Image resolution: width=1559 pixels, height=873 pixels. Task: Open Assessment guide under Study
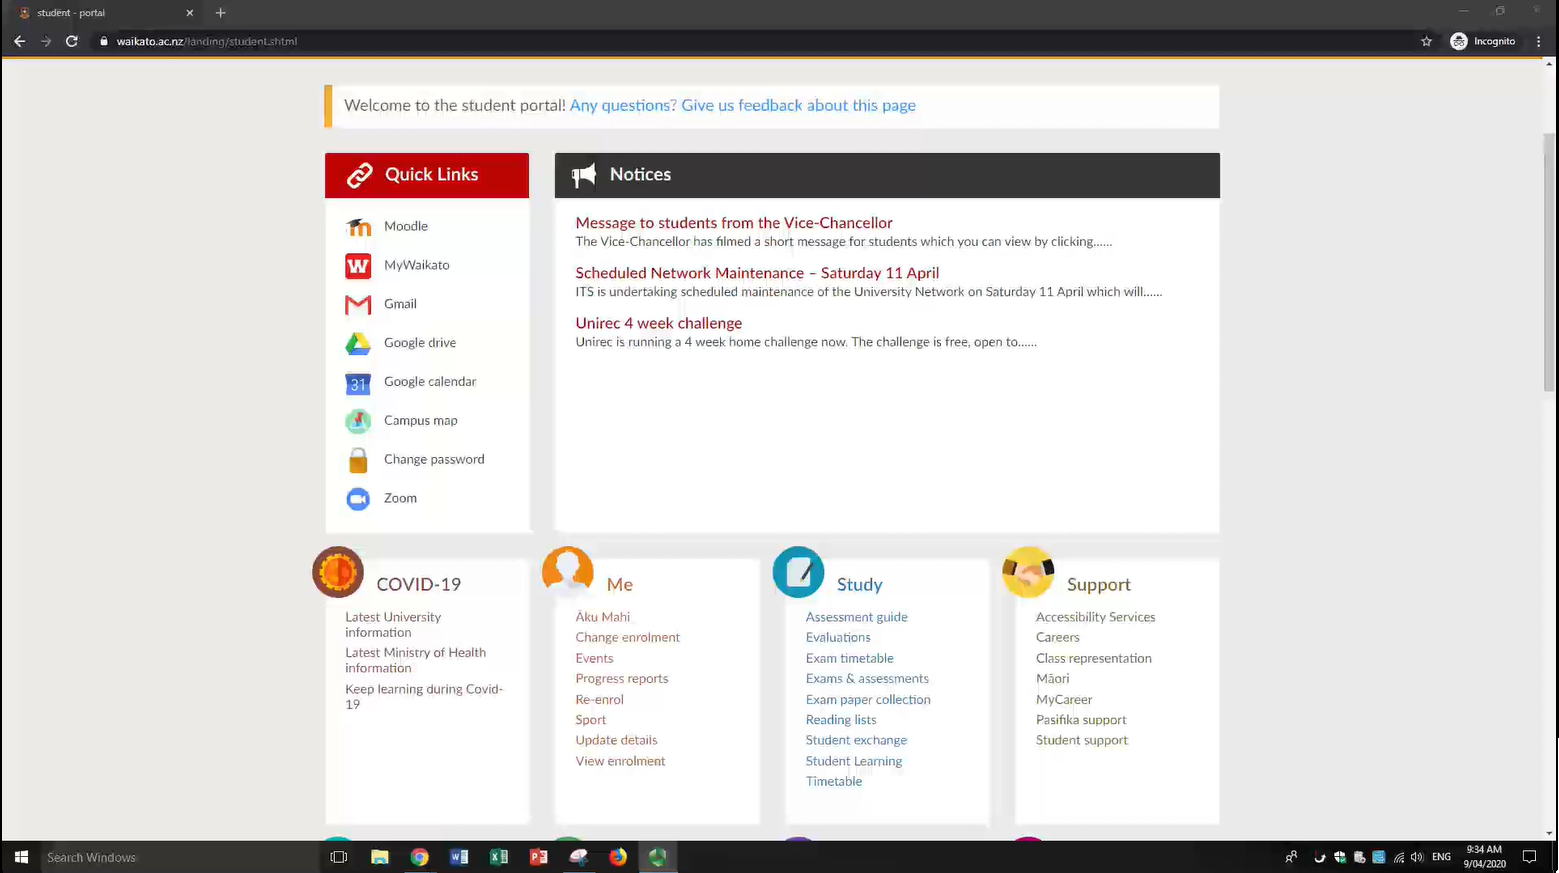(x=856, y=617)
